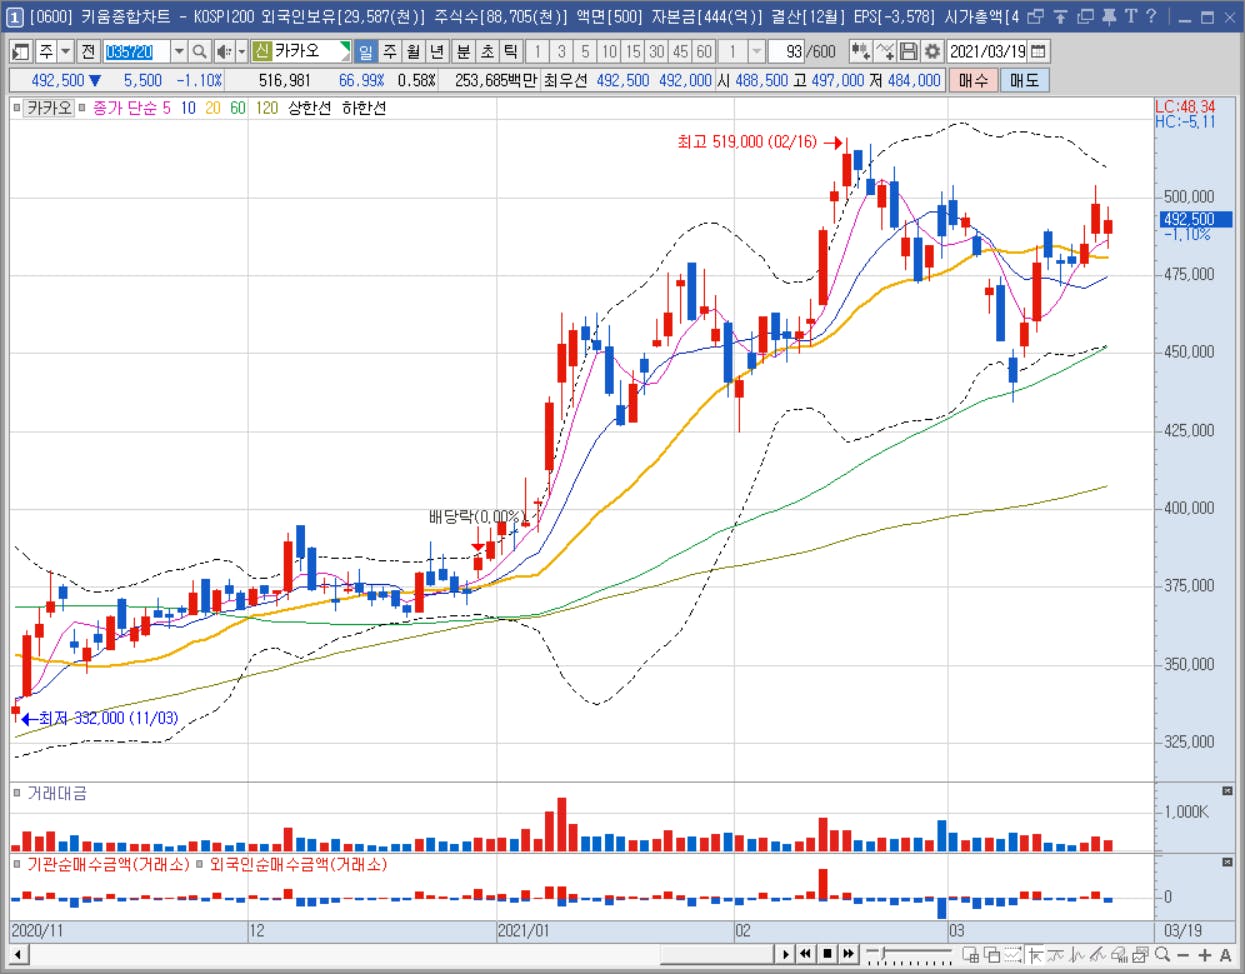Toggle the 기관순매수금액 indicator checkbox
The height and width of the screenshot is (974, 1245).
pyautogui.click(x=17, y=864)
